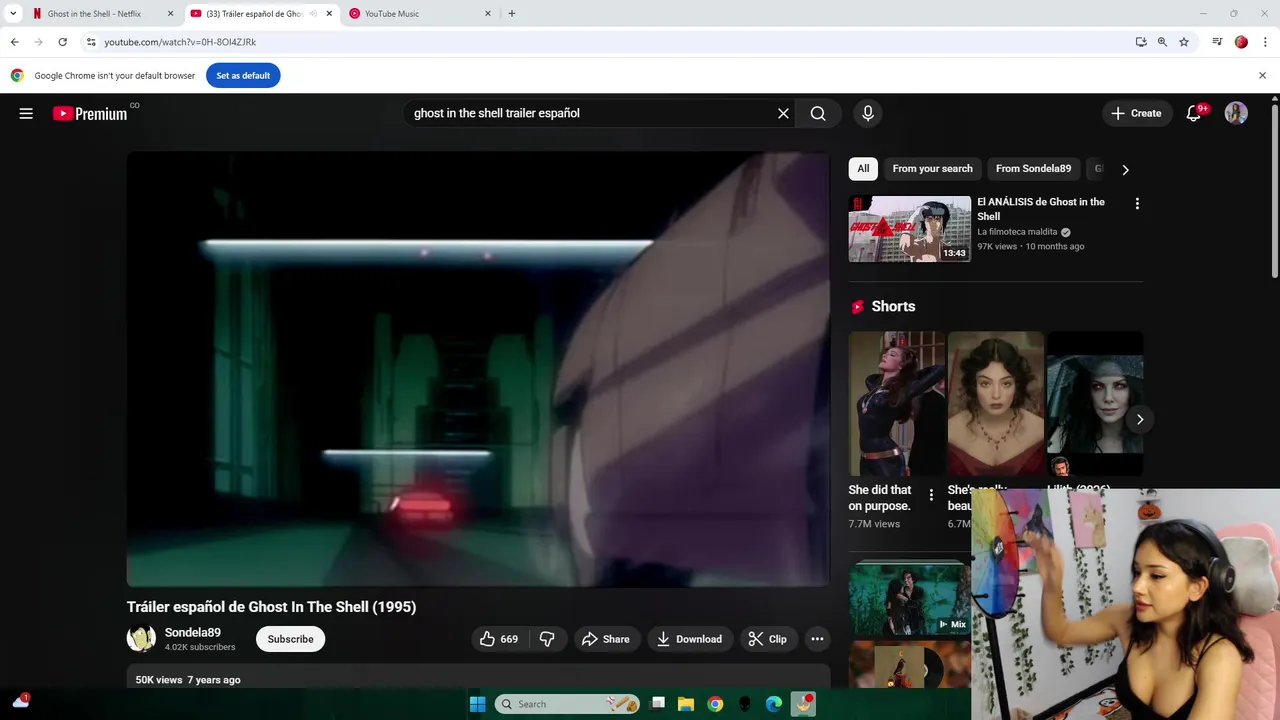Open 'She did that on purpose' short thumbnail
1280x720 pixels.
tap(896, 404)
